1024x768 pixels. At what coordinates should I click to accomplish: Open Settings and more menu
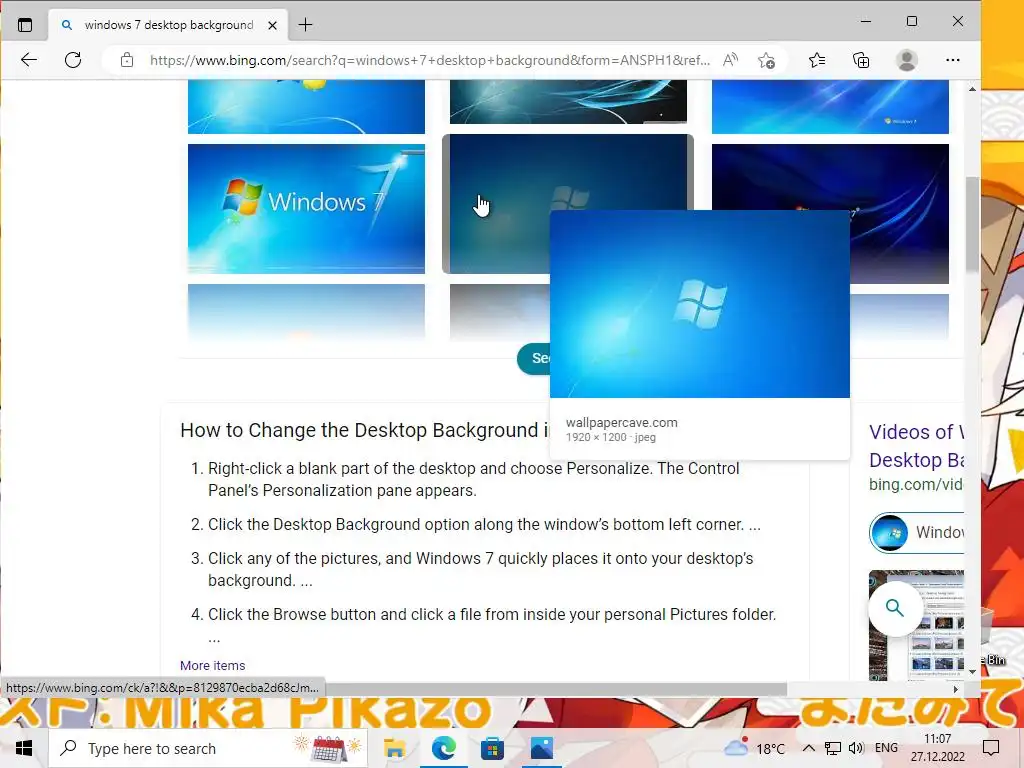953,60
